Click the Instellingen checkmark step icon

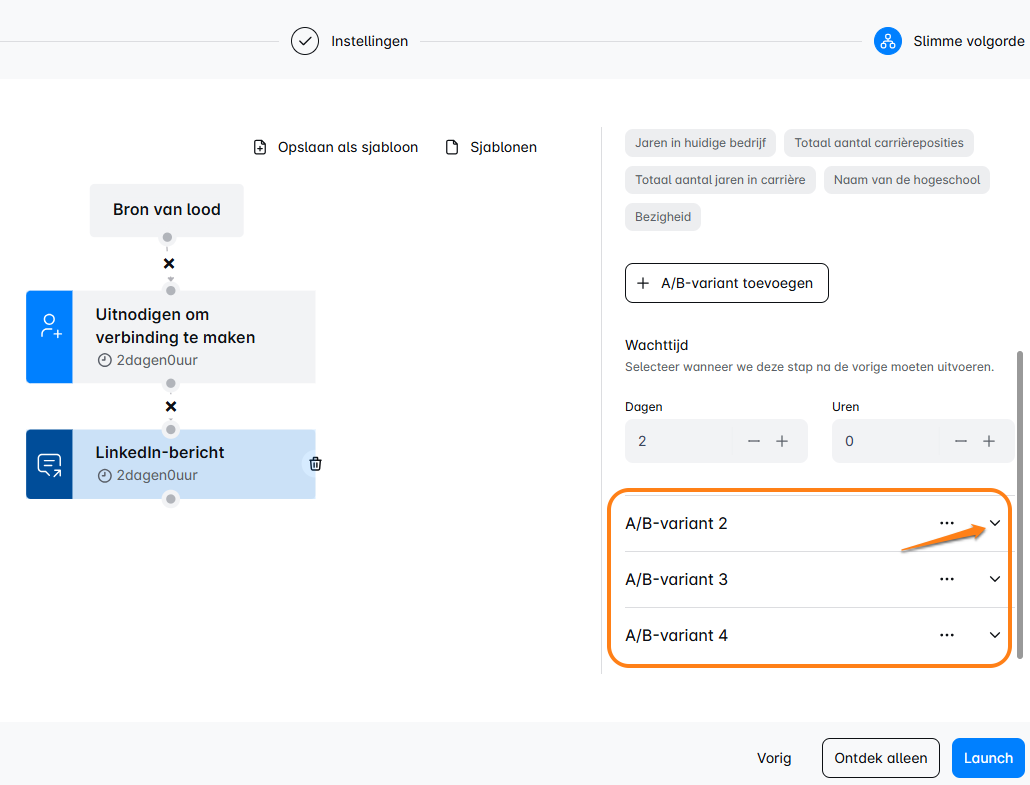305,41
